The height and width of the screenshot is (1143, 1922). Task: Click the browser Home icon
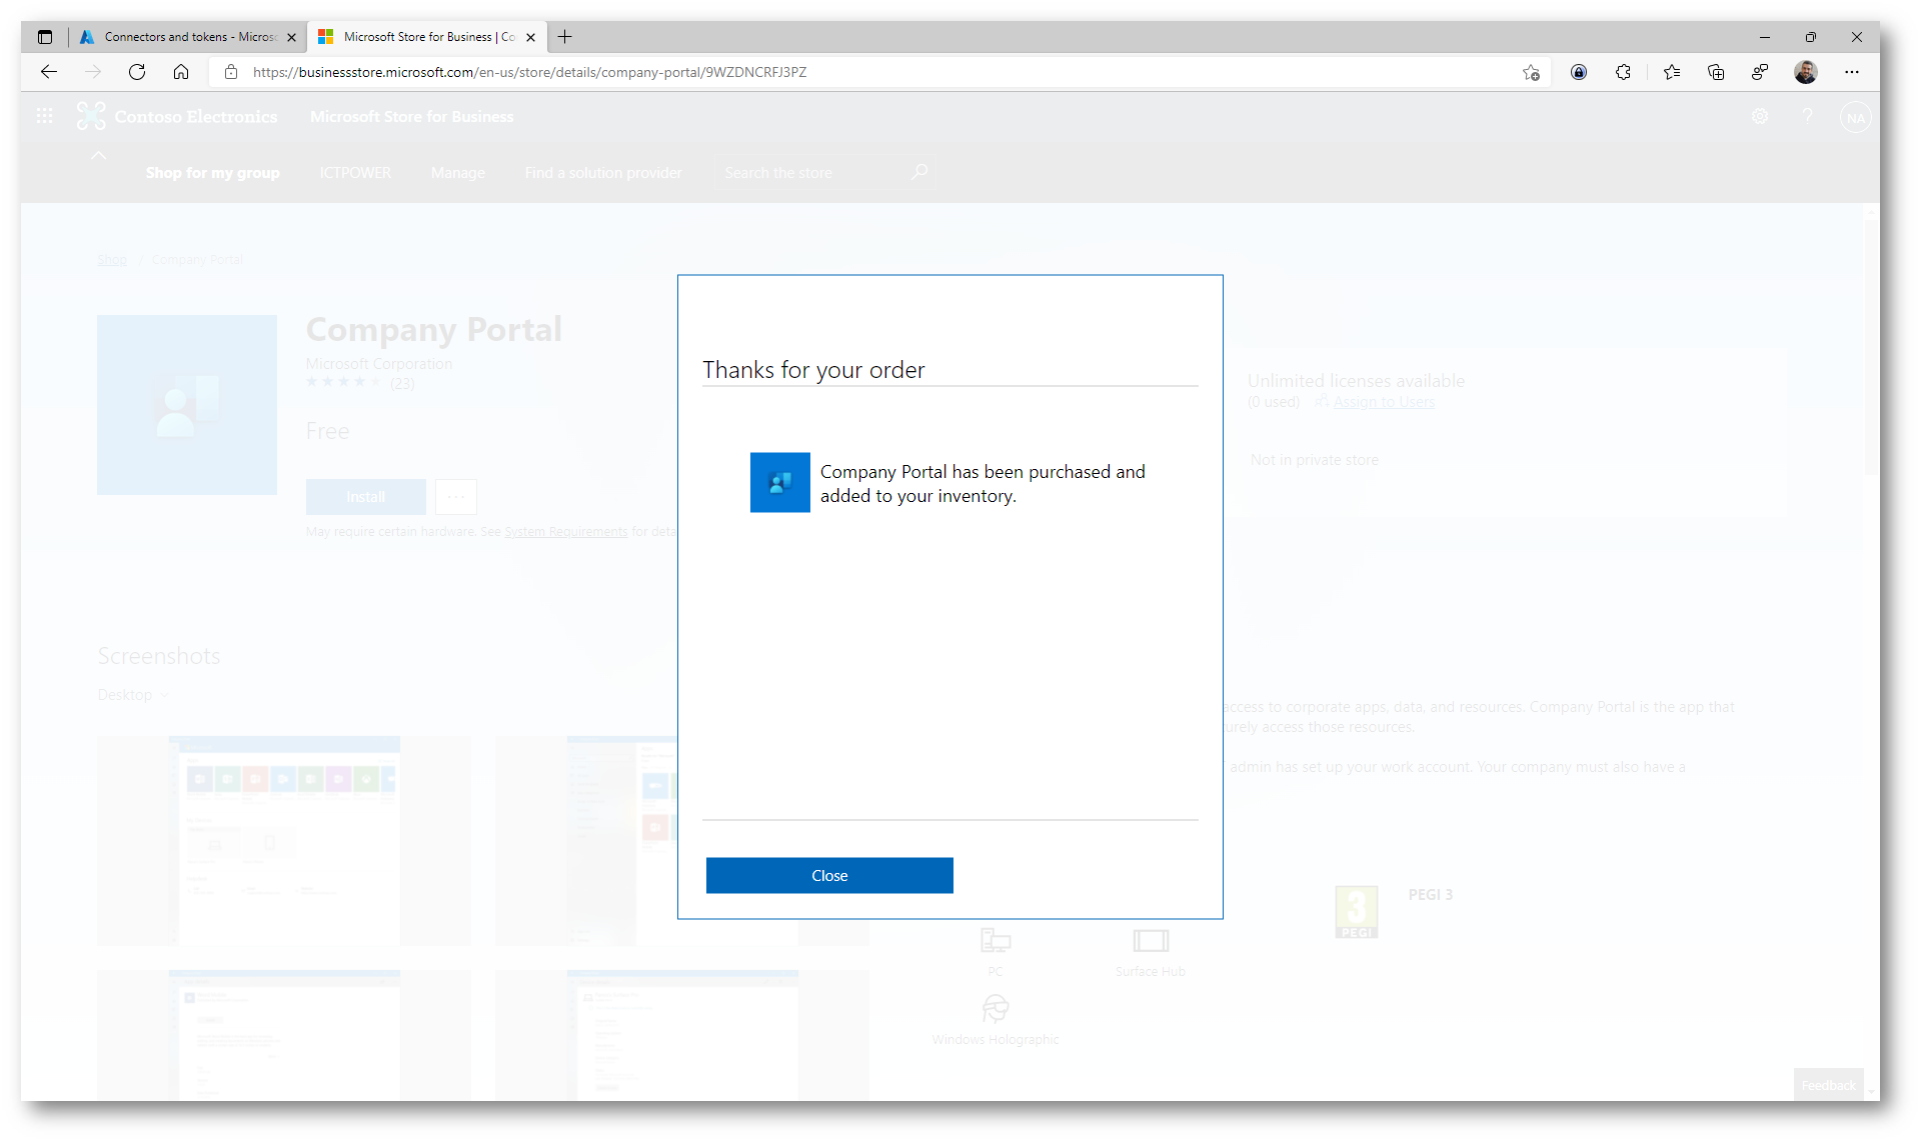pos(181,72)
